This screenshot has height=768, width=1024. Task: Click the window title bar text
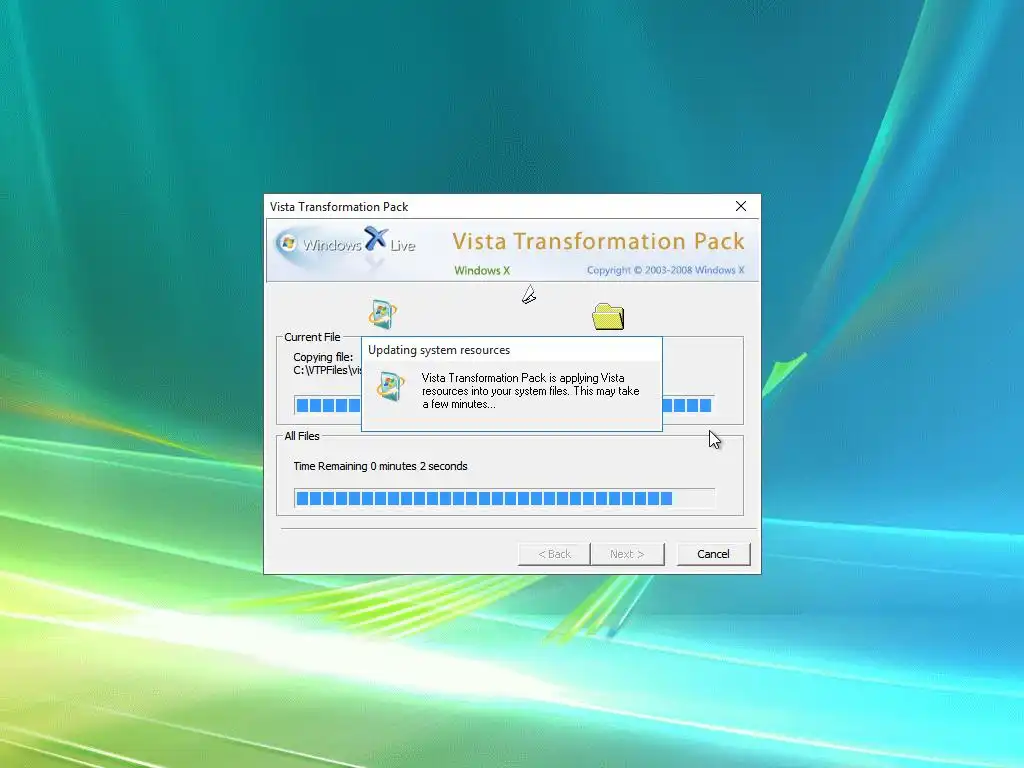point(339,207)
